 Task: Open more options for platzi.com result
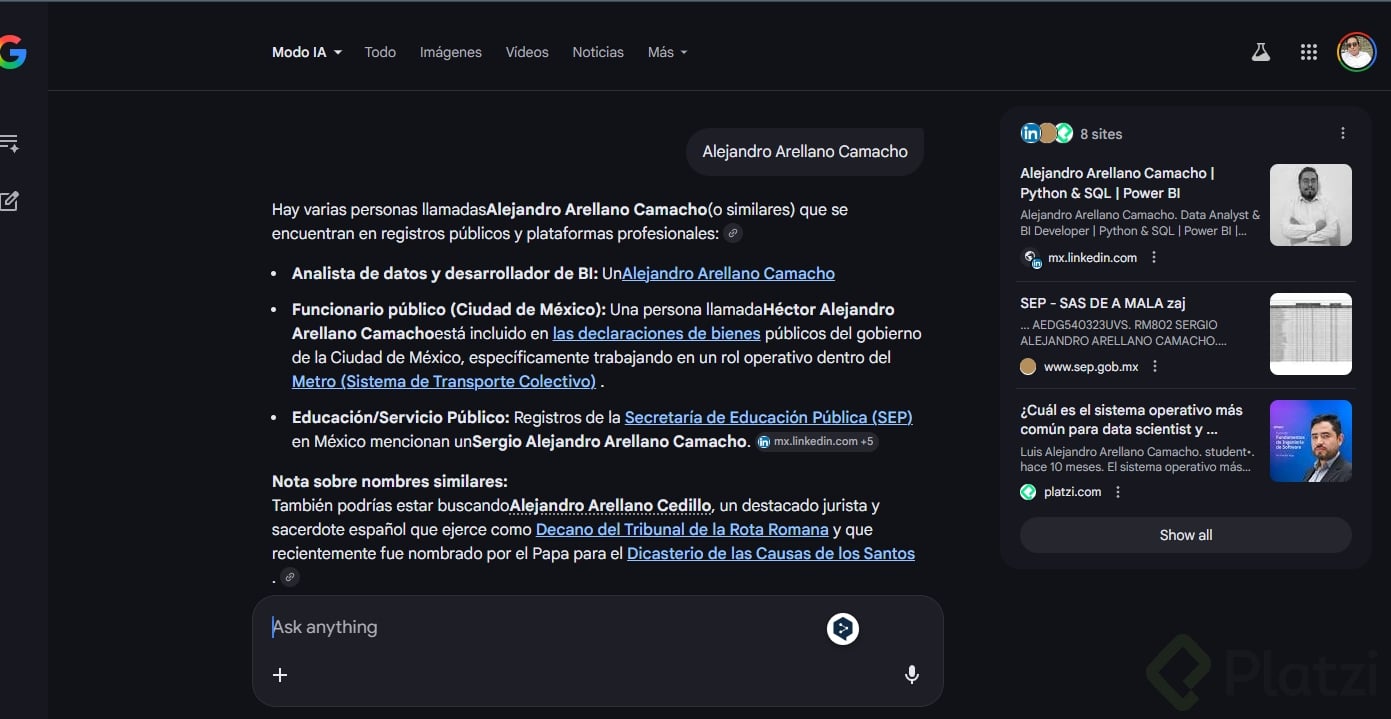[1118, 492]
